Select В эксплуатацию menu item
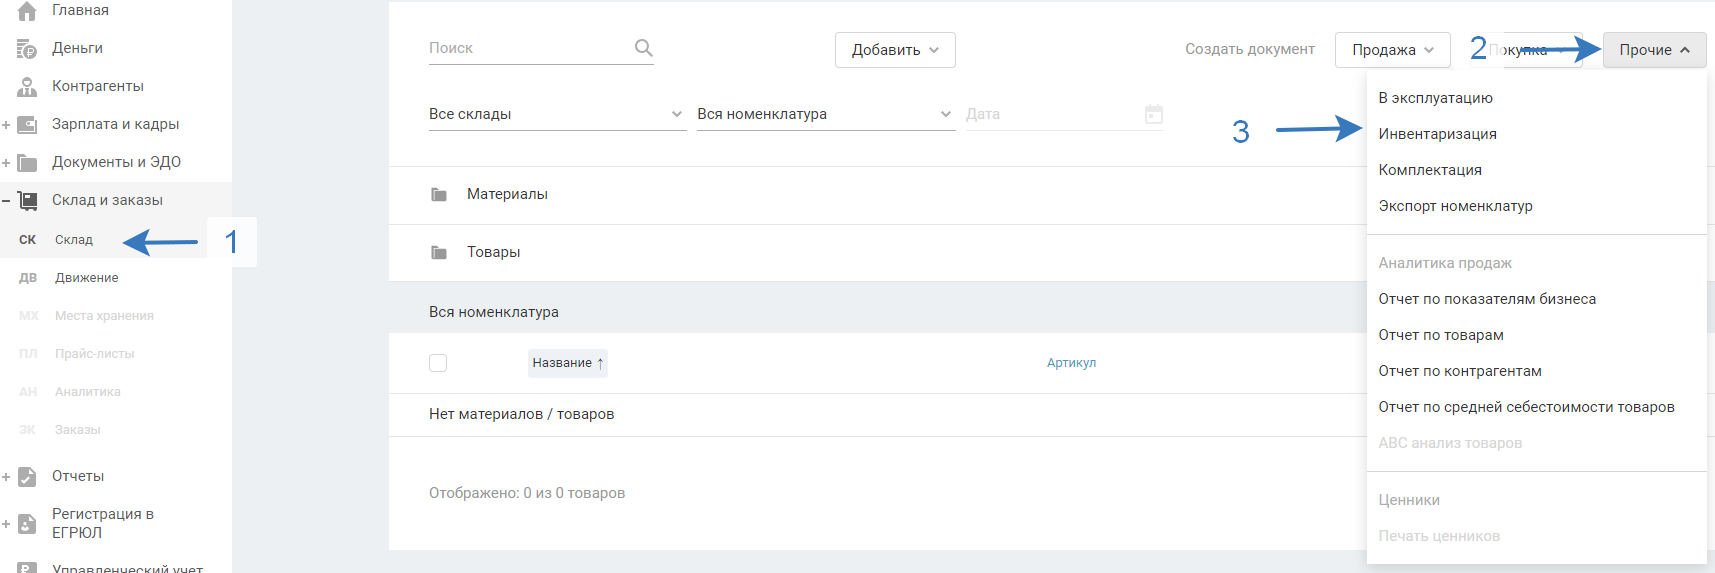The height and width of the screenshot is (573, 1715). point(1536,98)
